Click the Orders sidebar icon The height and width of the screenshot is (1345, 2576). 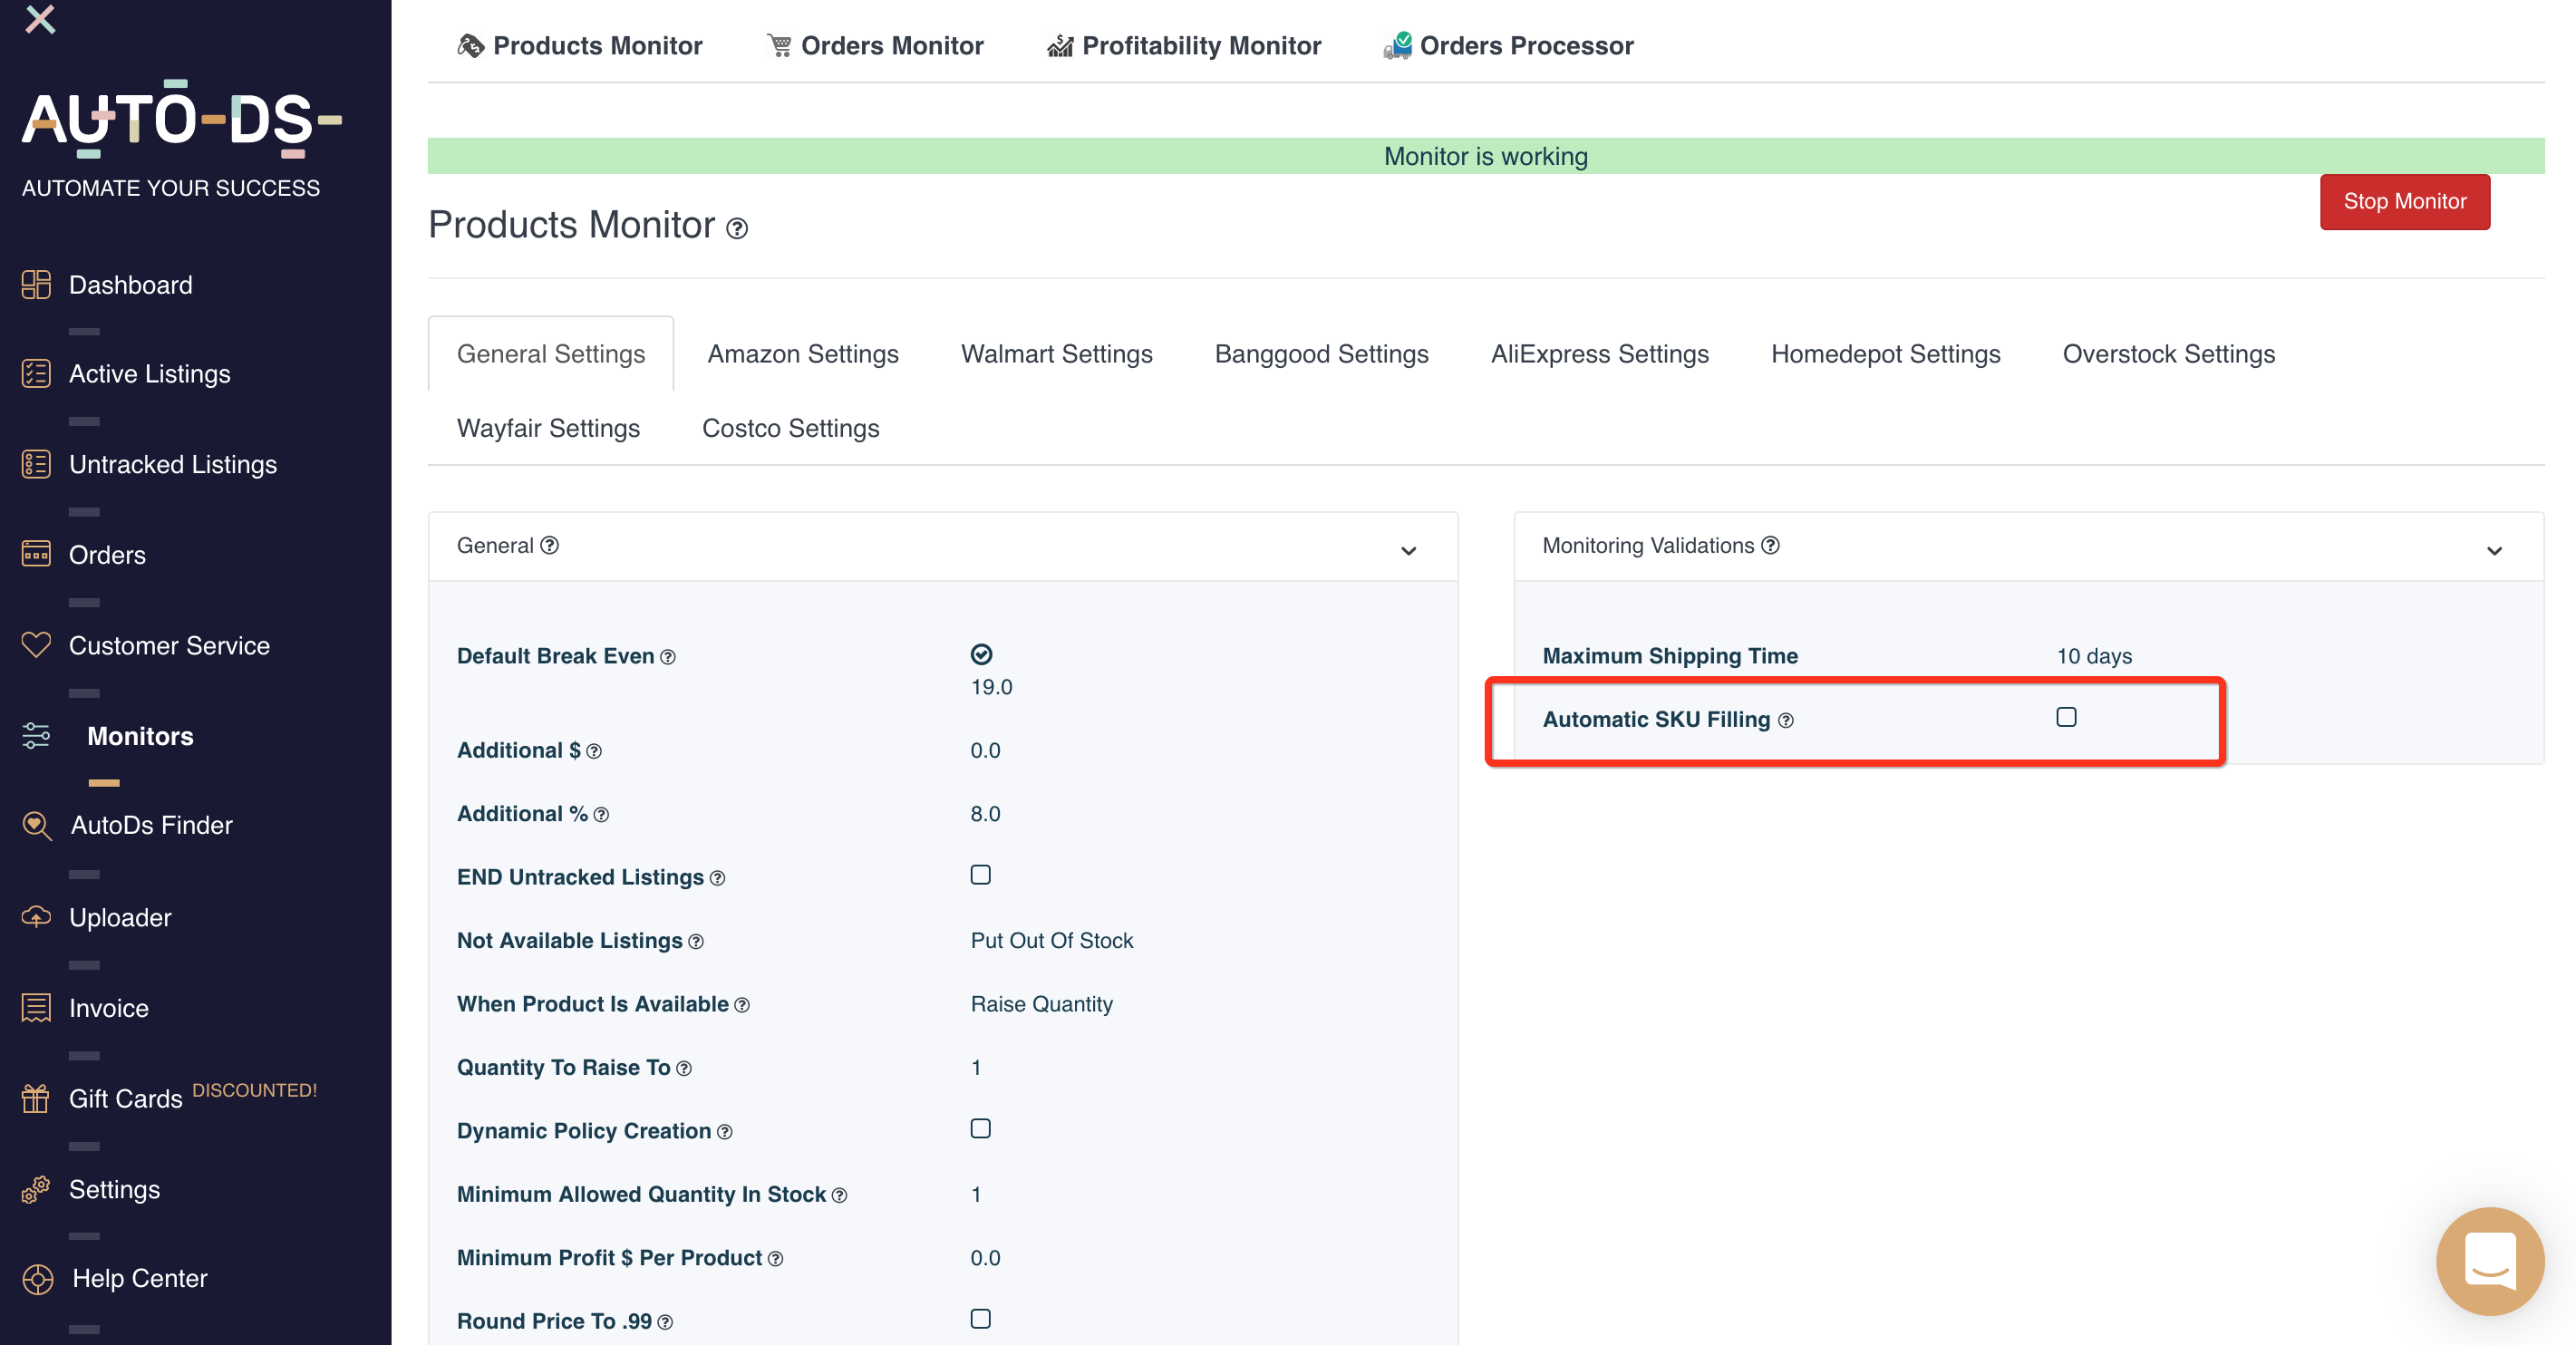(x=36, y=554)
